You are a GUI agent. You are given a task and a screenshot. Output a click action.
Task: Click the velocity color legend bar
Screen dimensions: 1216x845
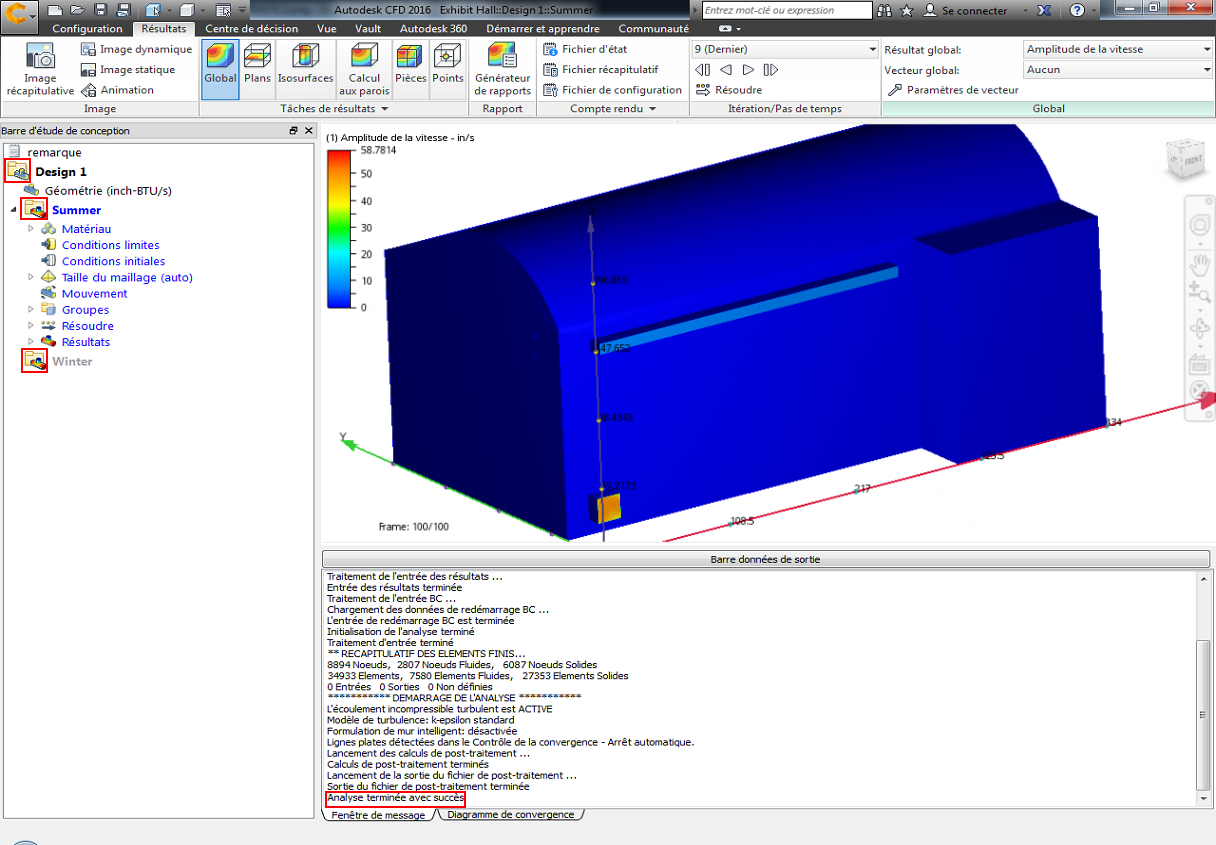(x=341, y=229)
